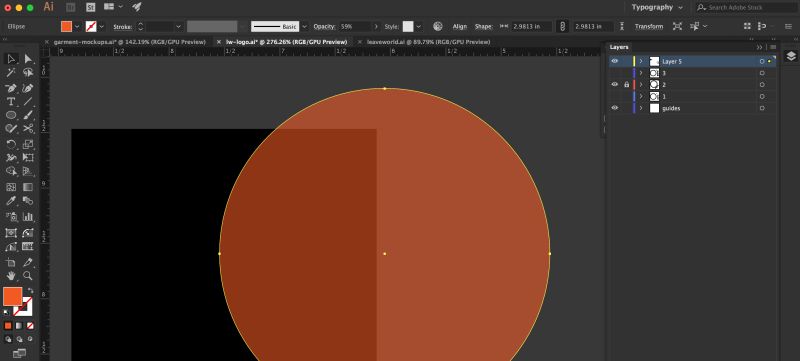Screen dimensions: 800x361
Task: Select the Paintbrush tool
Action: pos(28,115)
